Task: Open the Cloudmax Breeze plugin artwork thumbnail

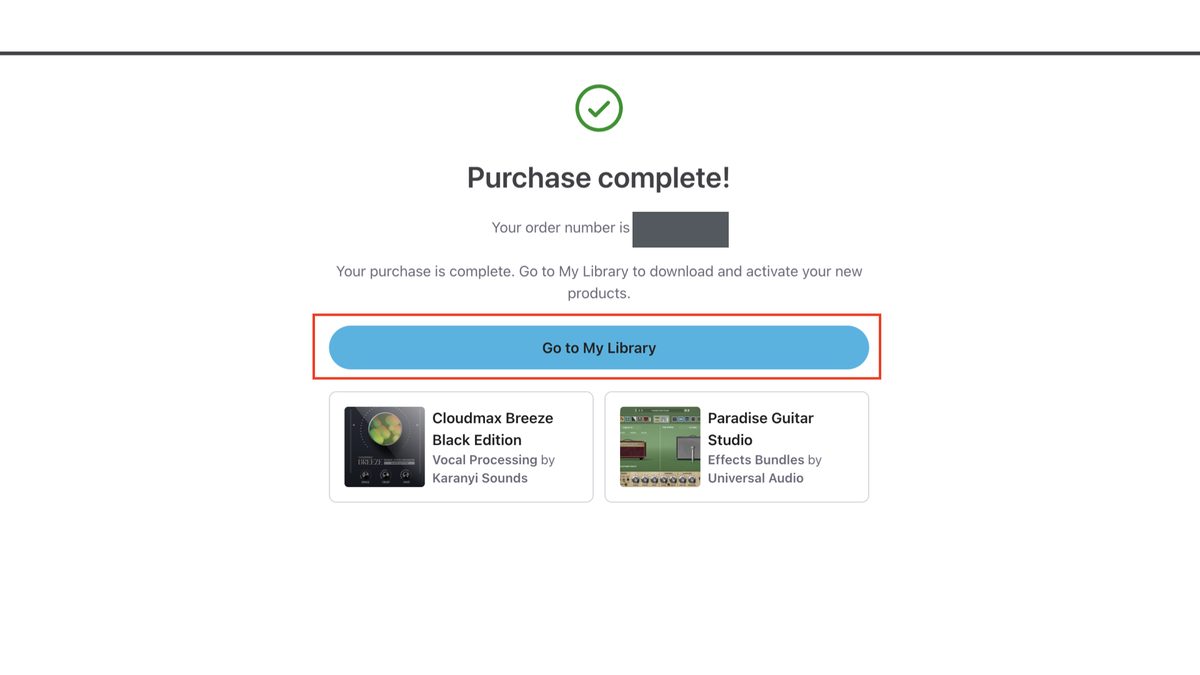Action: tap(385, 447)
